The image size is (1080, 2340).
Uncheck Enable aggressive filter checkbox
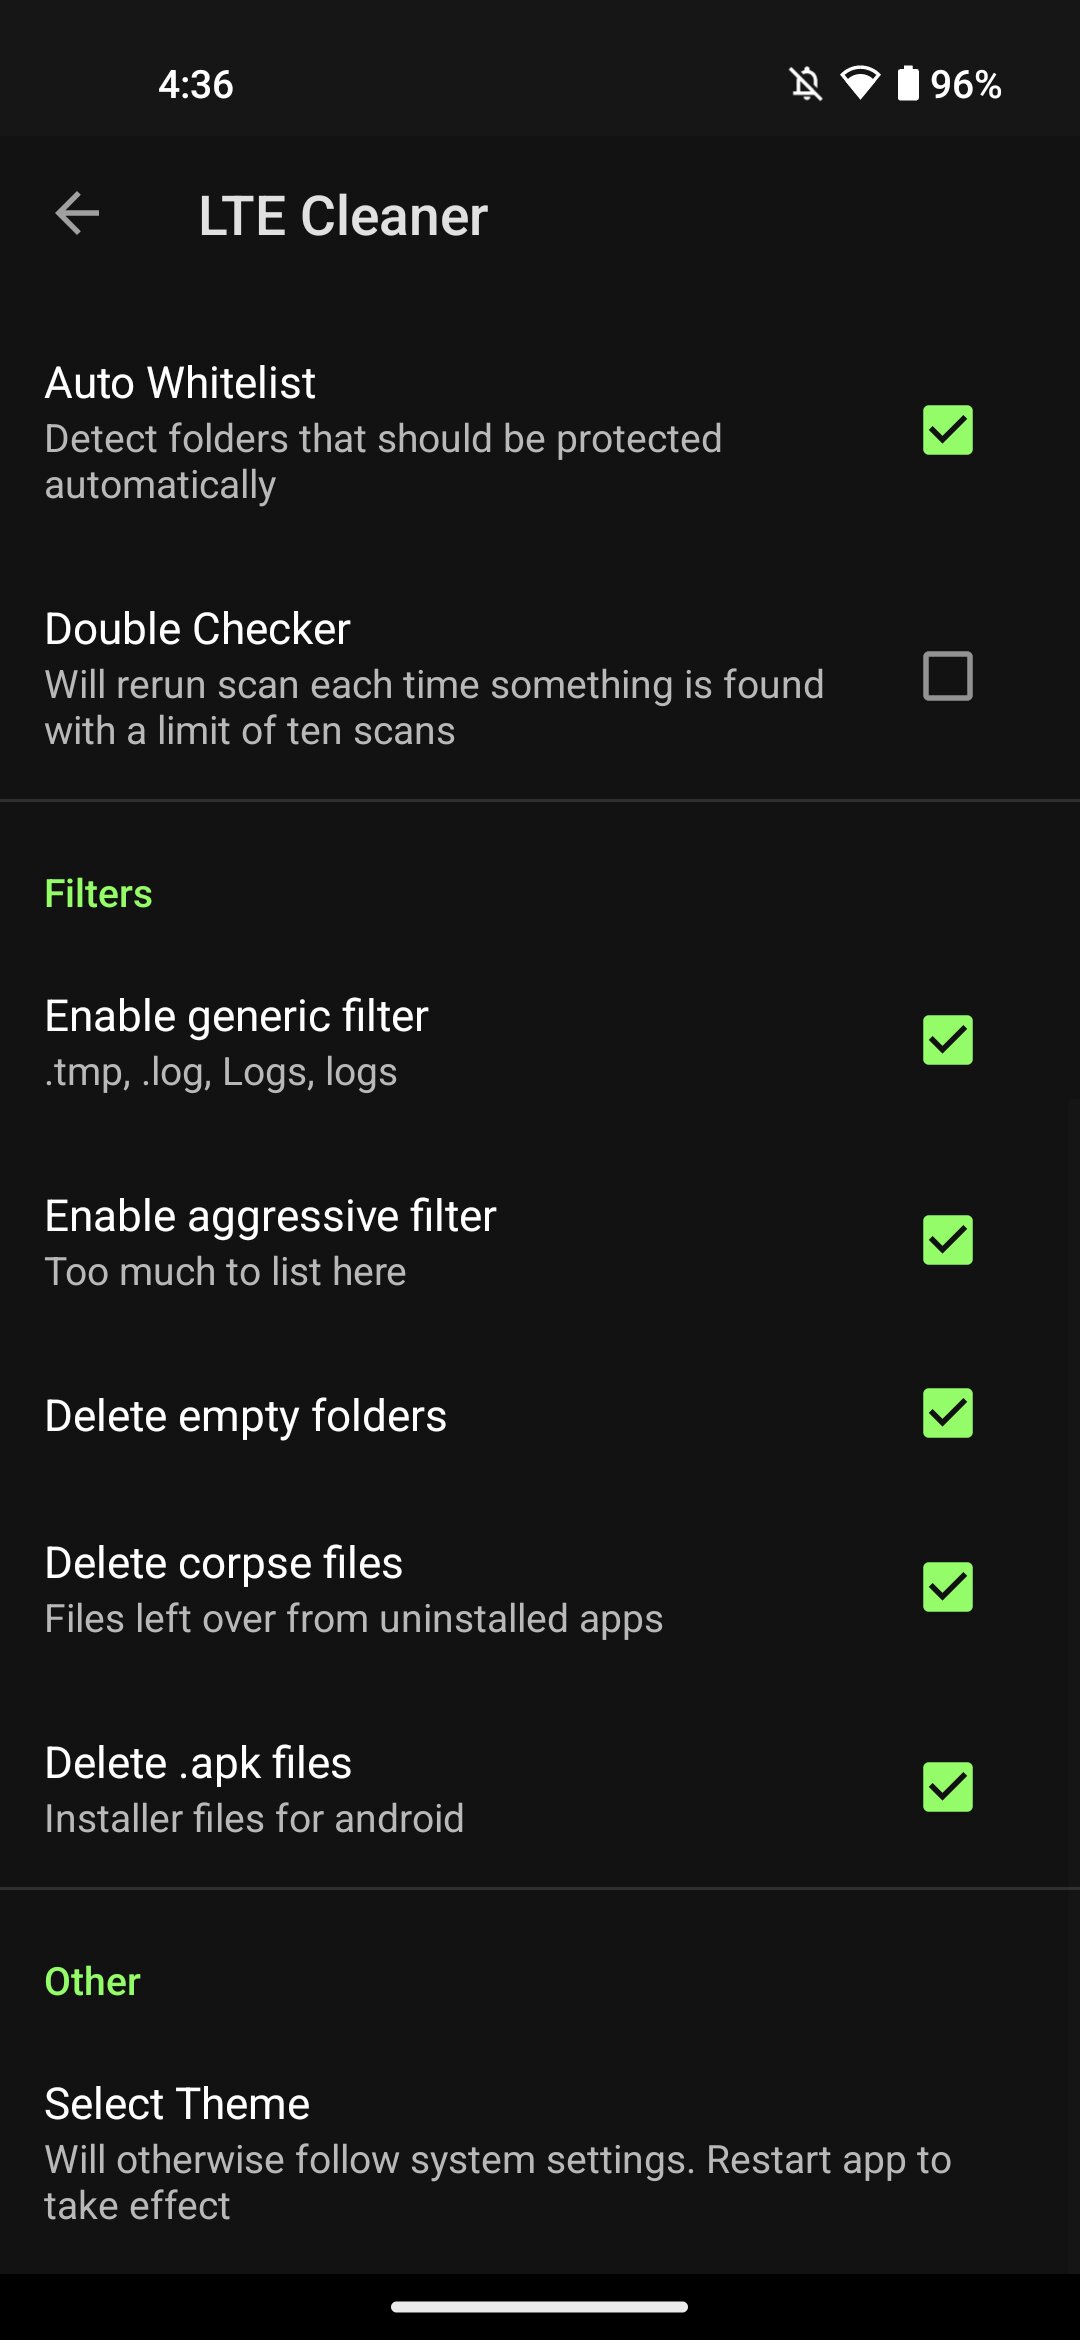tap(947, 1240)
